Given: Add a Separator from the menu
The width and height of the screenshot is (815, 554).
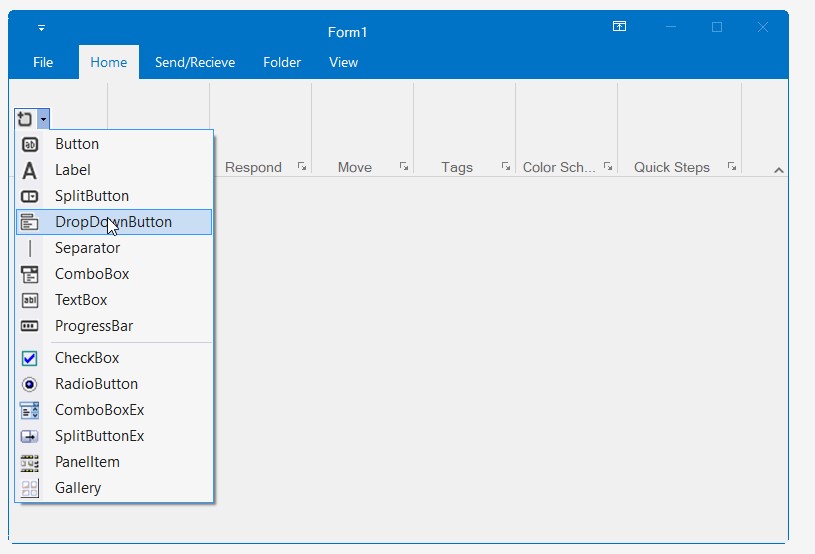Looking at the screenshot, I should 114,248.
